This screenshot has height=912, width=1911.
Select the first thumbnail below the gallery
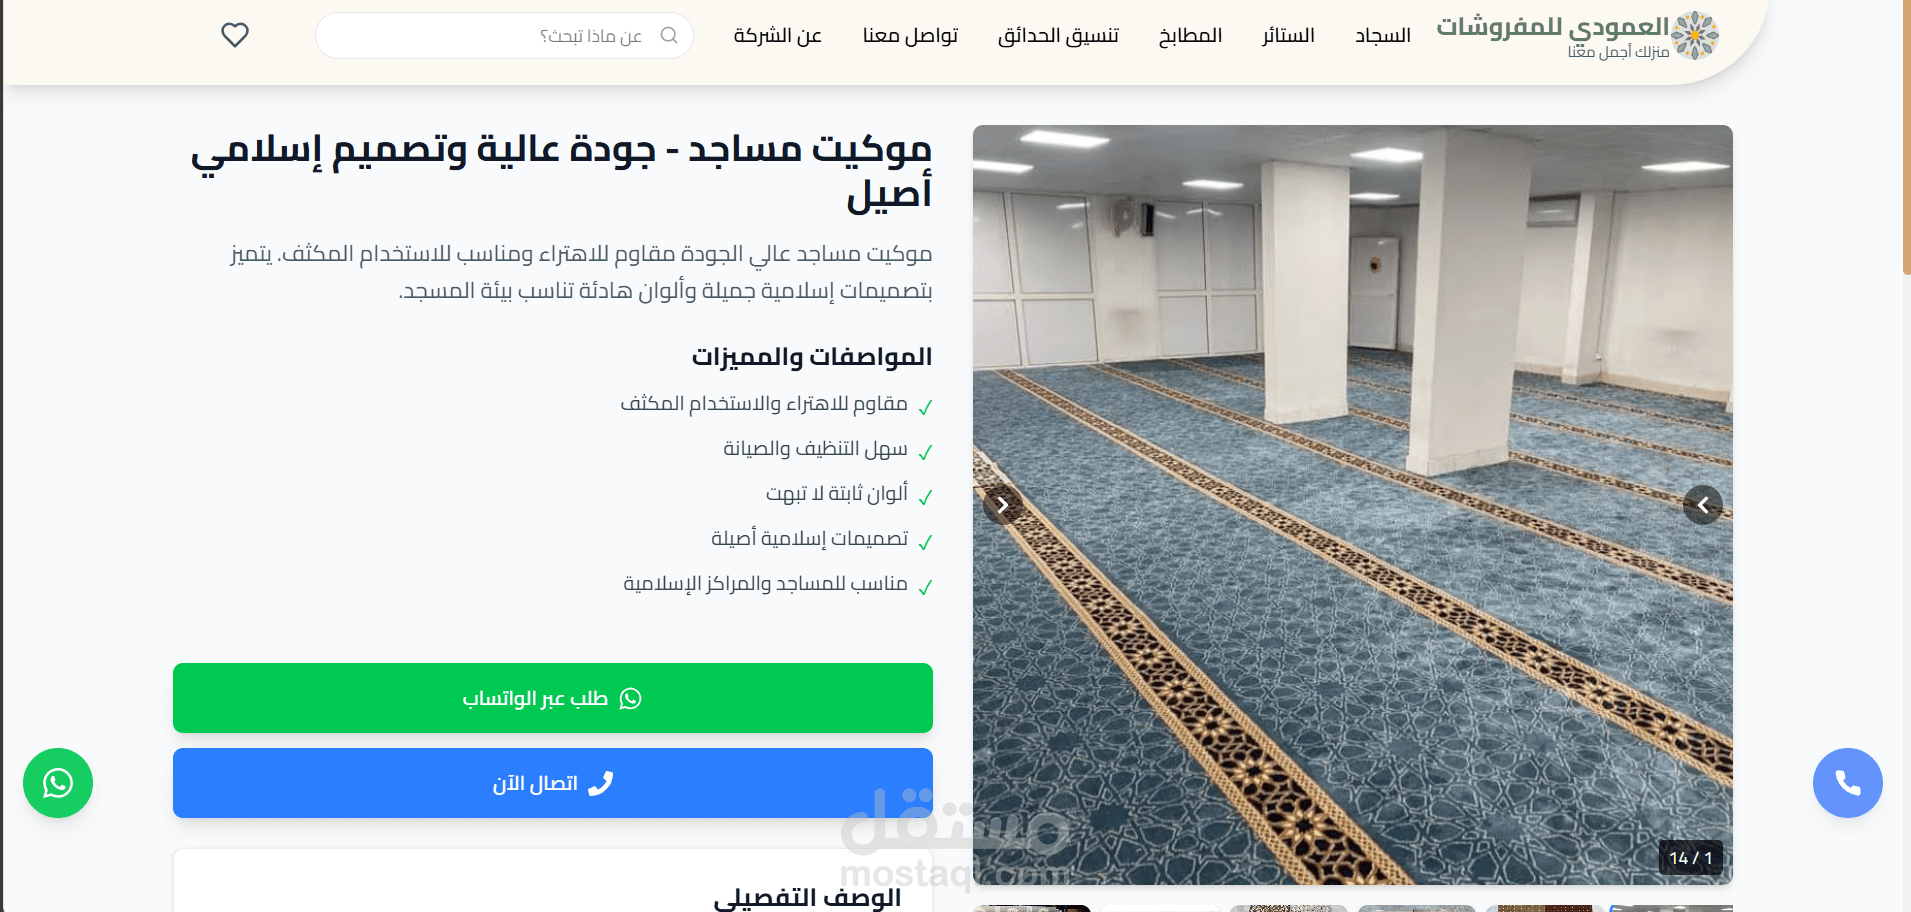1670,908
